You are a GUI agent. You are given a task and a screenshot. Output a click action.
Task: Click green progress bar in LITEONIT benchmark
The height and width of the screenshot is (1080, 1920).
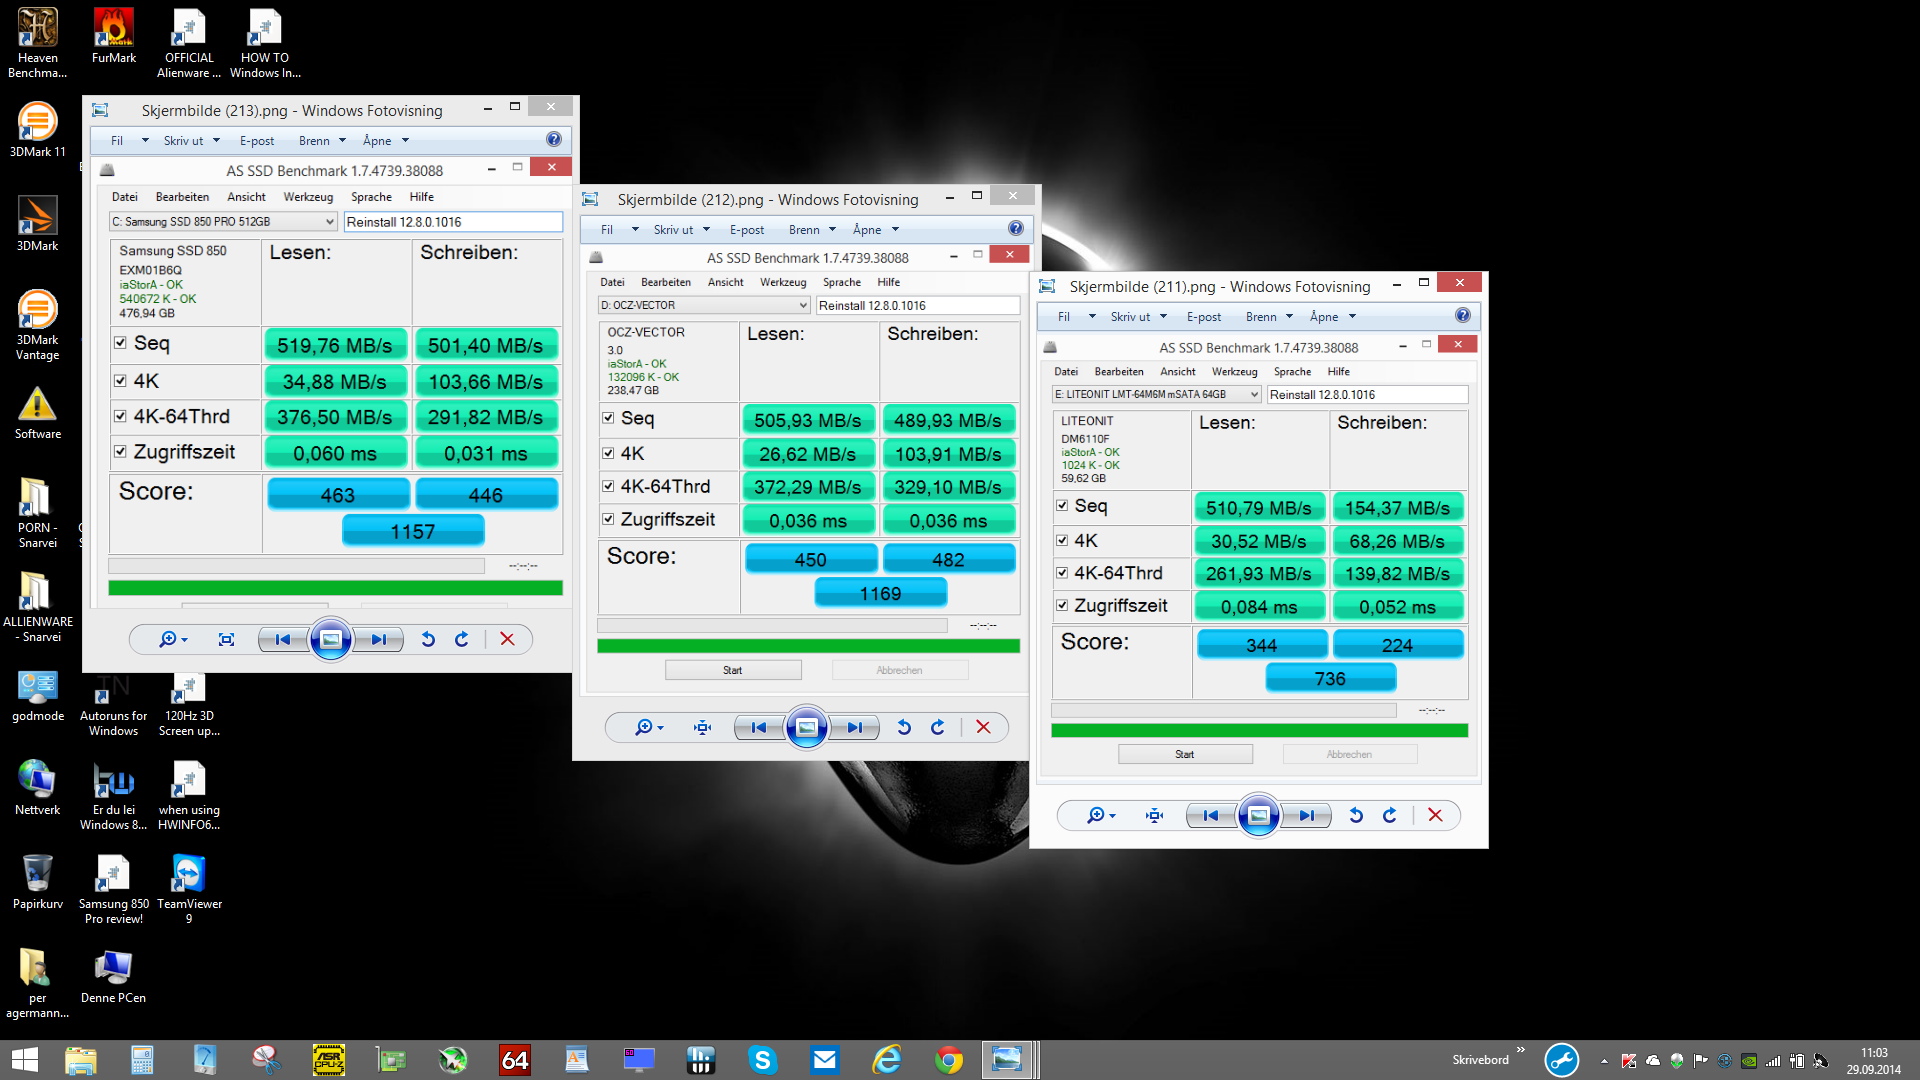1259,731
